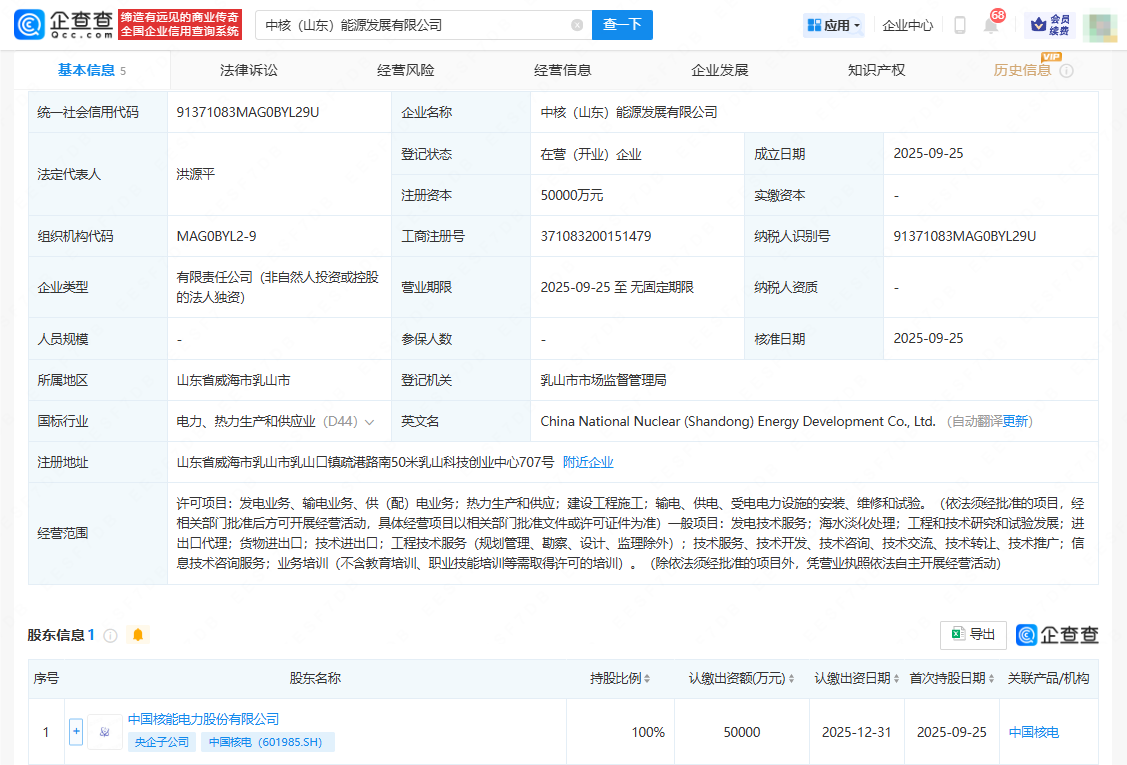This screenshot has width=1127, height=765.
Task: Clear the search box with X icon
Action: [x=577, y=25]
